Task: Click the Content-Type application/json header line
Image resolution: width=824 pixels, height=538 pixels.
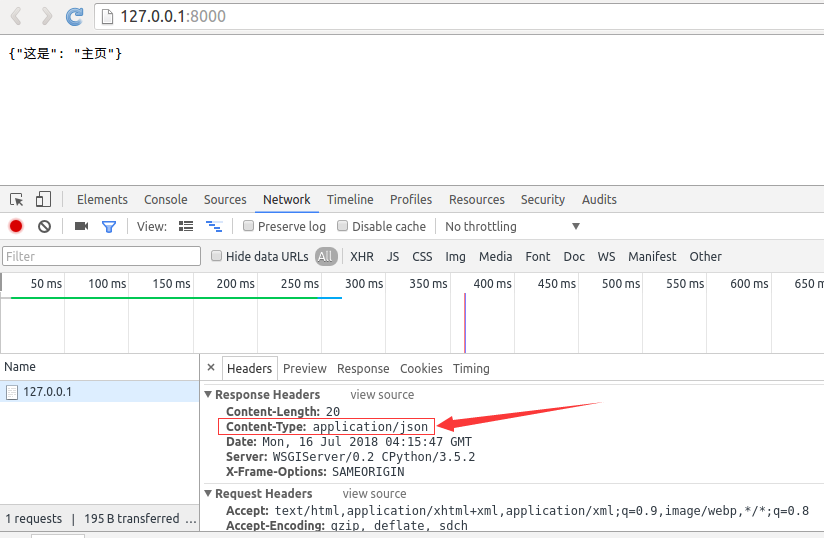Action: tap(327, 427)
